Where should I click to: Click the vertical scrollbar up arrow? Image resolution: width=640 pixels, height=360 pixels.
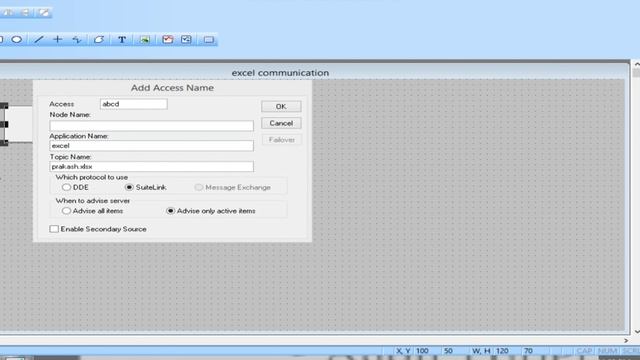click(x=636, y=64)
